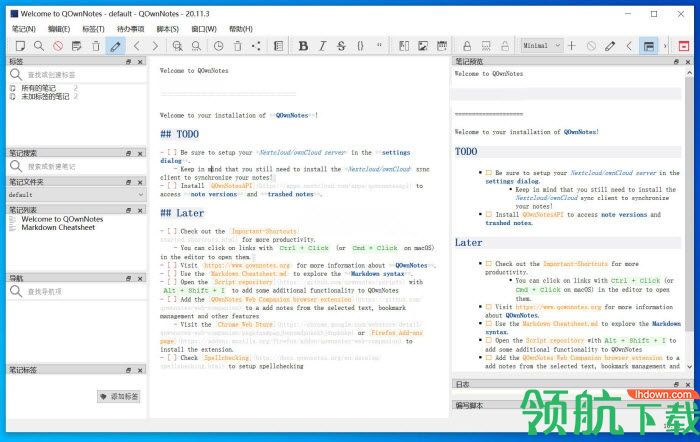Go forward in note history arrow
Image resolution: width=700 pixels, height=442 pixels.
click(x=155, y=46)
